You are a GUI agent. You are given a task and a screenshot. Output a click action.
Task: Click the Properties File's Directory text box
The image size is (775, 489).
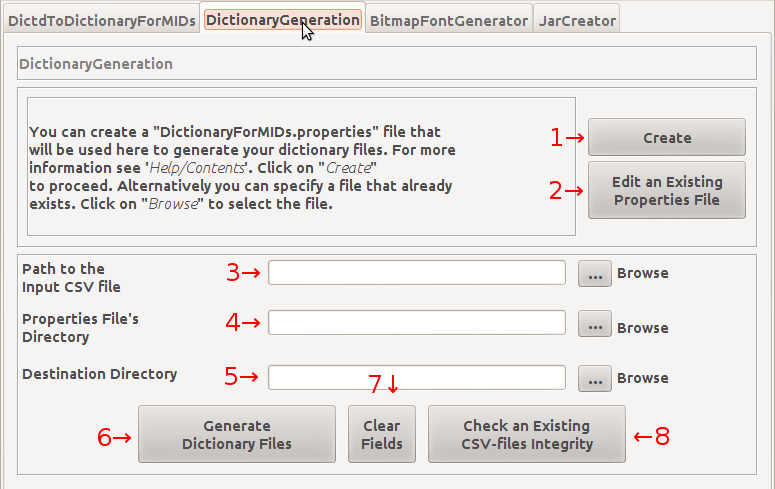point(416,323)
